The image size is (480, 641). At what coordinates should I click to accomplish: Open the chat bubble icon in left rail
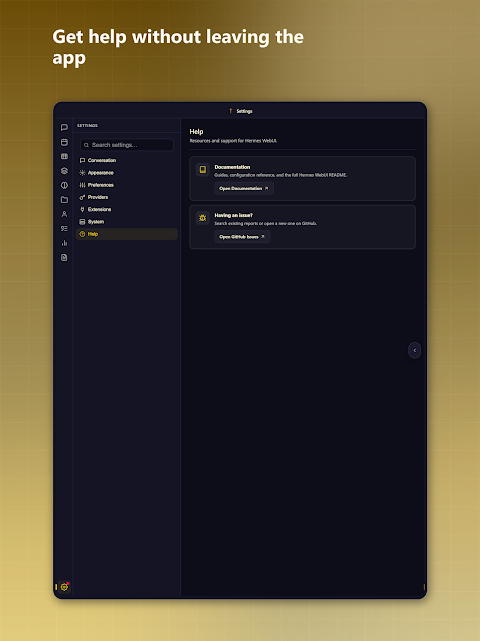pyautogui.click(x=64, y=128)
